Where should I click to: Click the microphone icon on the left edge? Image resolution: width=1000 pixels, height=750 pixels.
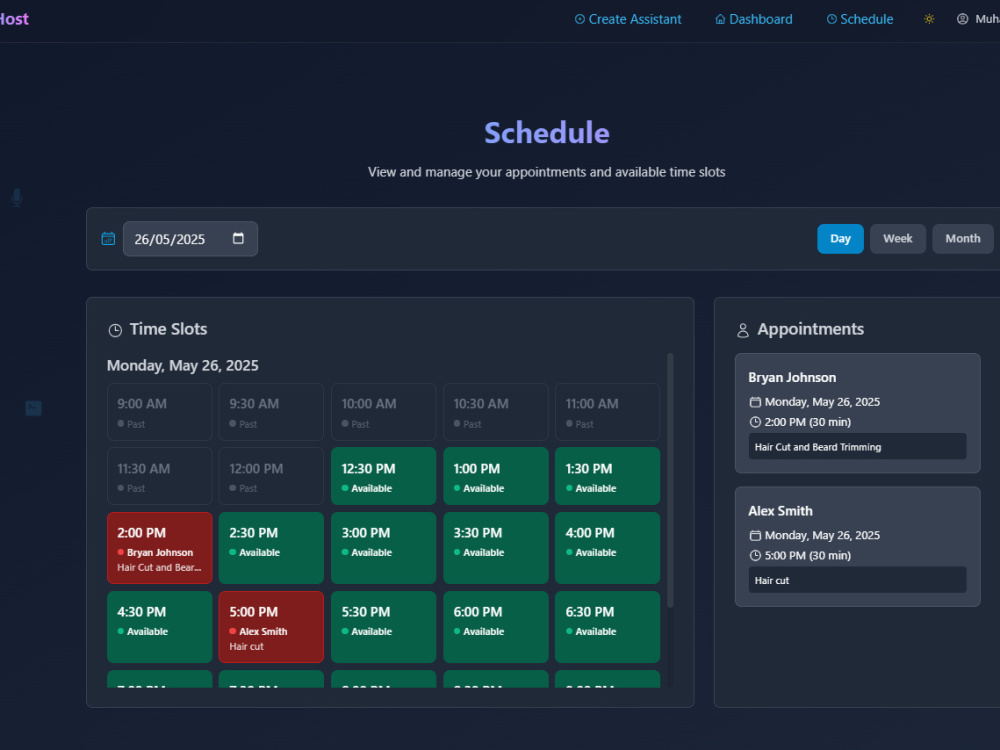tap(17, 198)
